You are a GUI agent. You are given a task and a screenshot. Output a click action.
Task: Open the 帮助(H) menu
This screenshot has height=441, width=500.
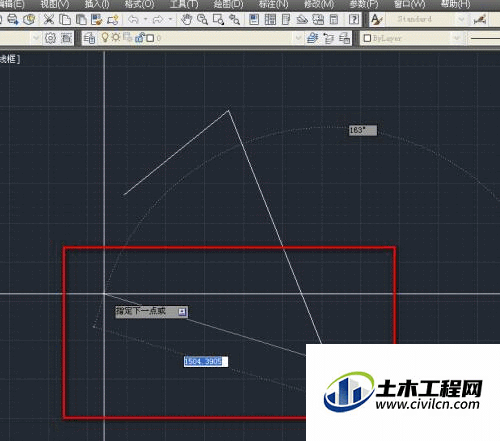point(455,4)
